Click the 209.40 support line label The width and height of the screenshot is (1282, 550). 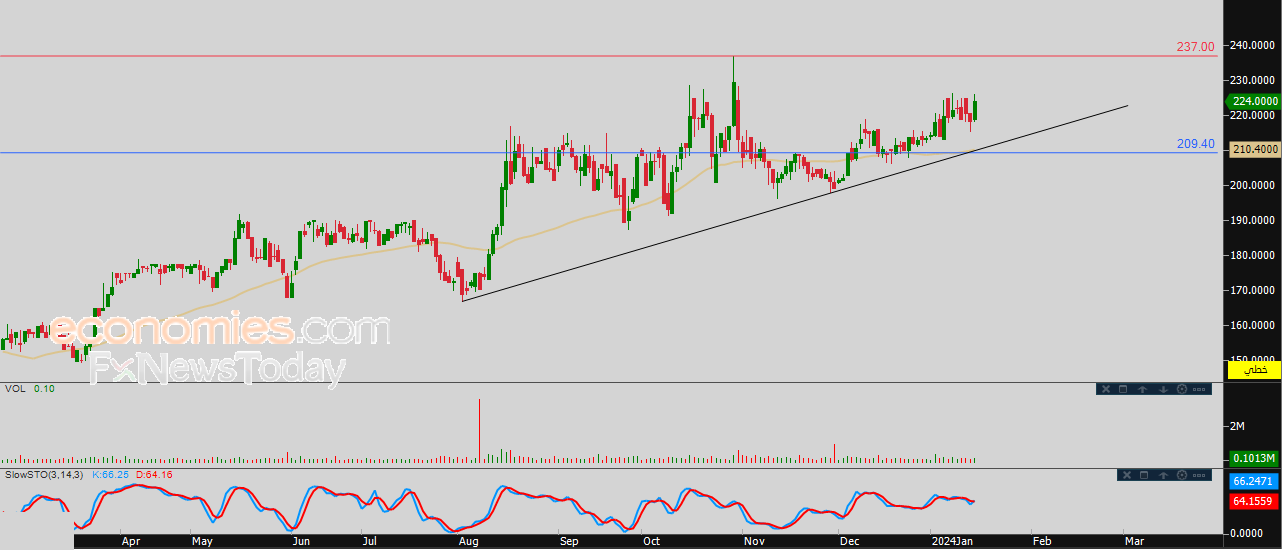click(1195, 144)
